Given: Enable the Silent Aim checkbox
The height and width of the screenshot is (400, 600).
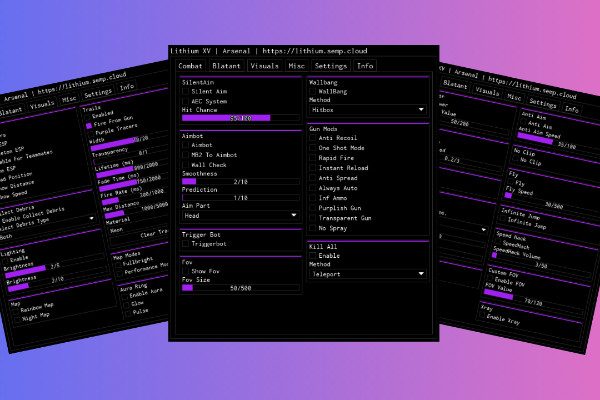Looking at the screenshot, I should point(186,91).
